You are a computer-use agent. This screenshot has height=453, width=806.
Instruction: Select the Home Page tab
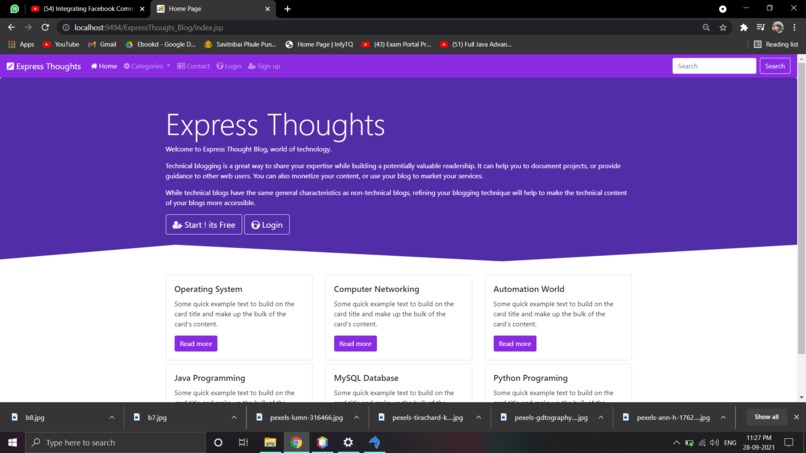(214, 9)
